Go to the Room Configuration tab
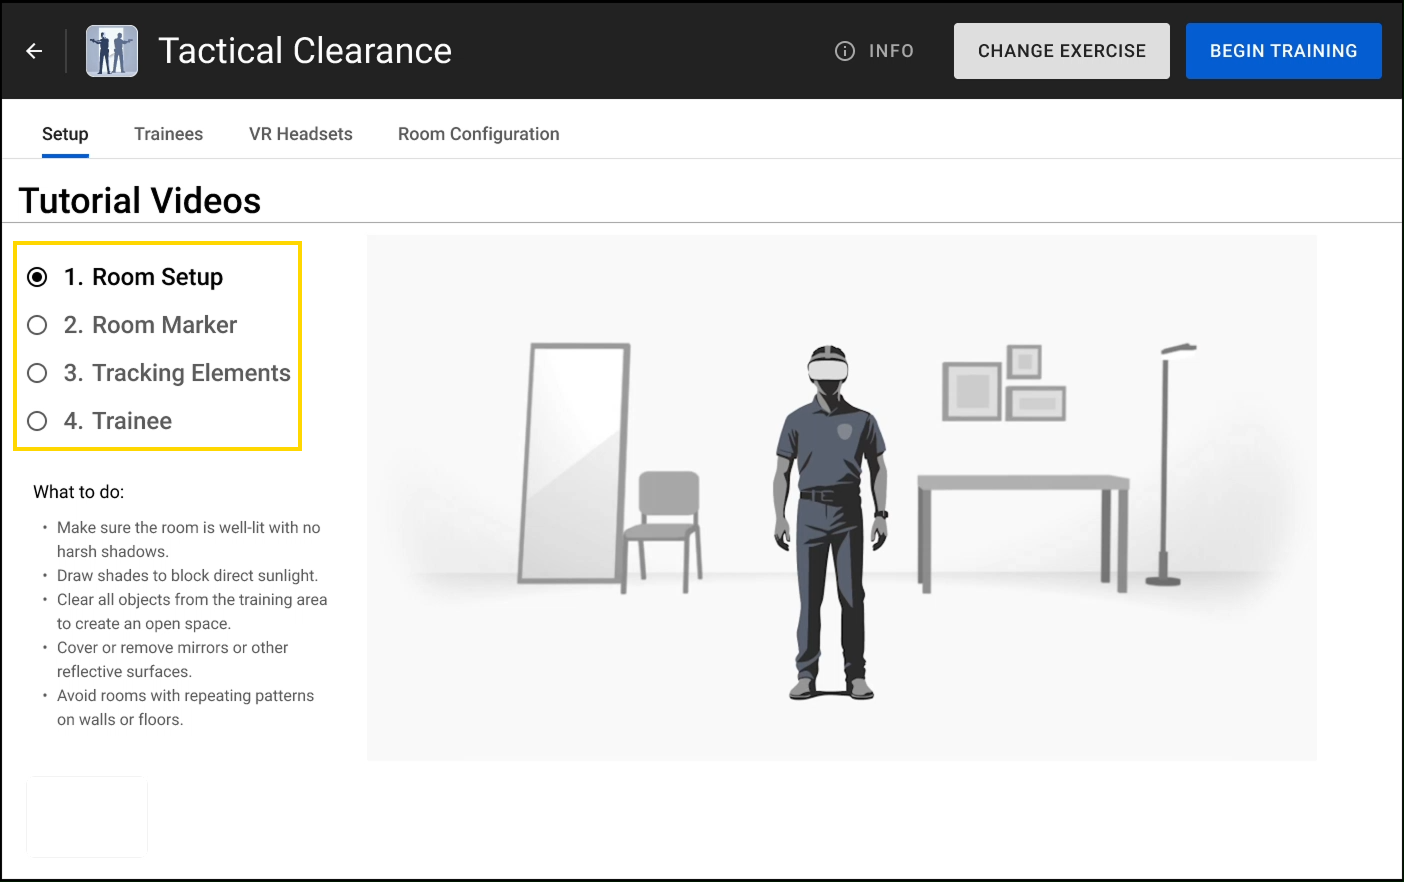 (478, 134)
